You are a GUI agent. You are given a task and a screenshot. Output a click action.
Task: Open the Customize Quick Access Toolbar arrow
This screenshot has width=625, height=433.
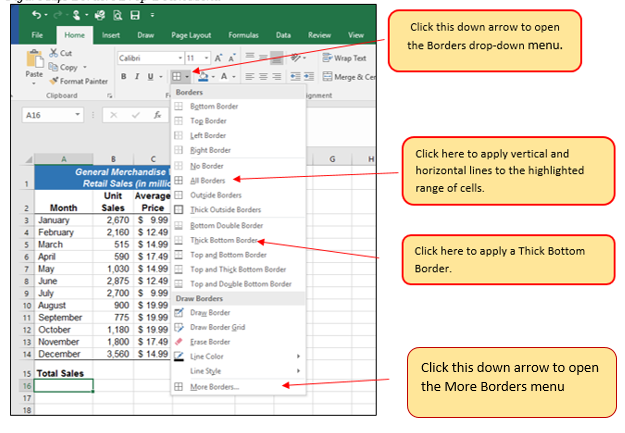(x=152, y=15)
